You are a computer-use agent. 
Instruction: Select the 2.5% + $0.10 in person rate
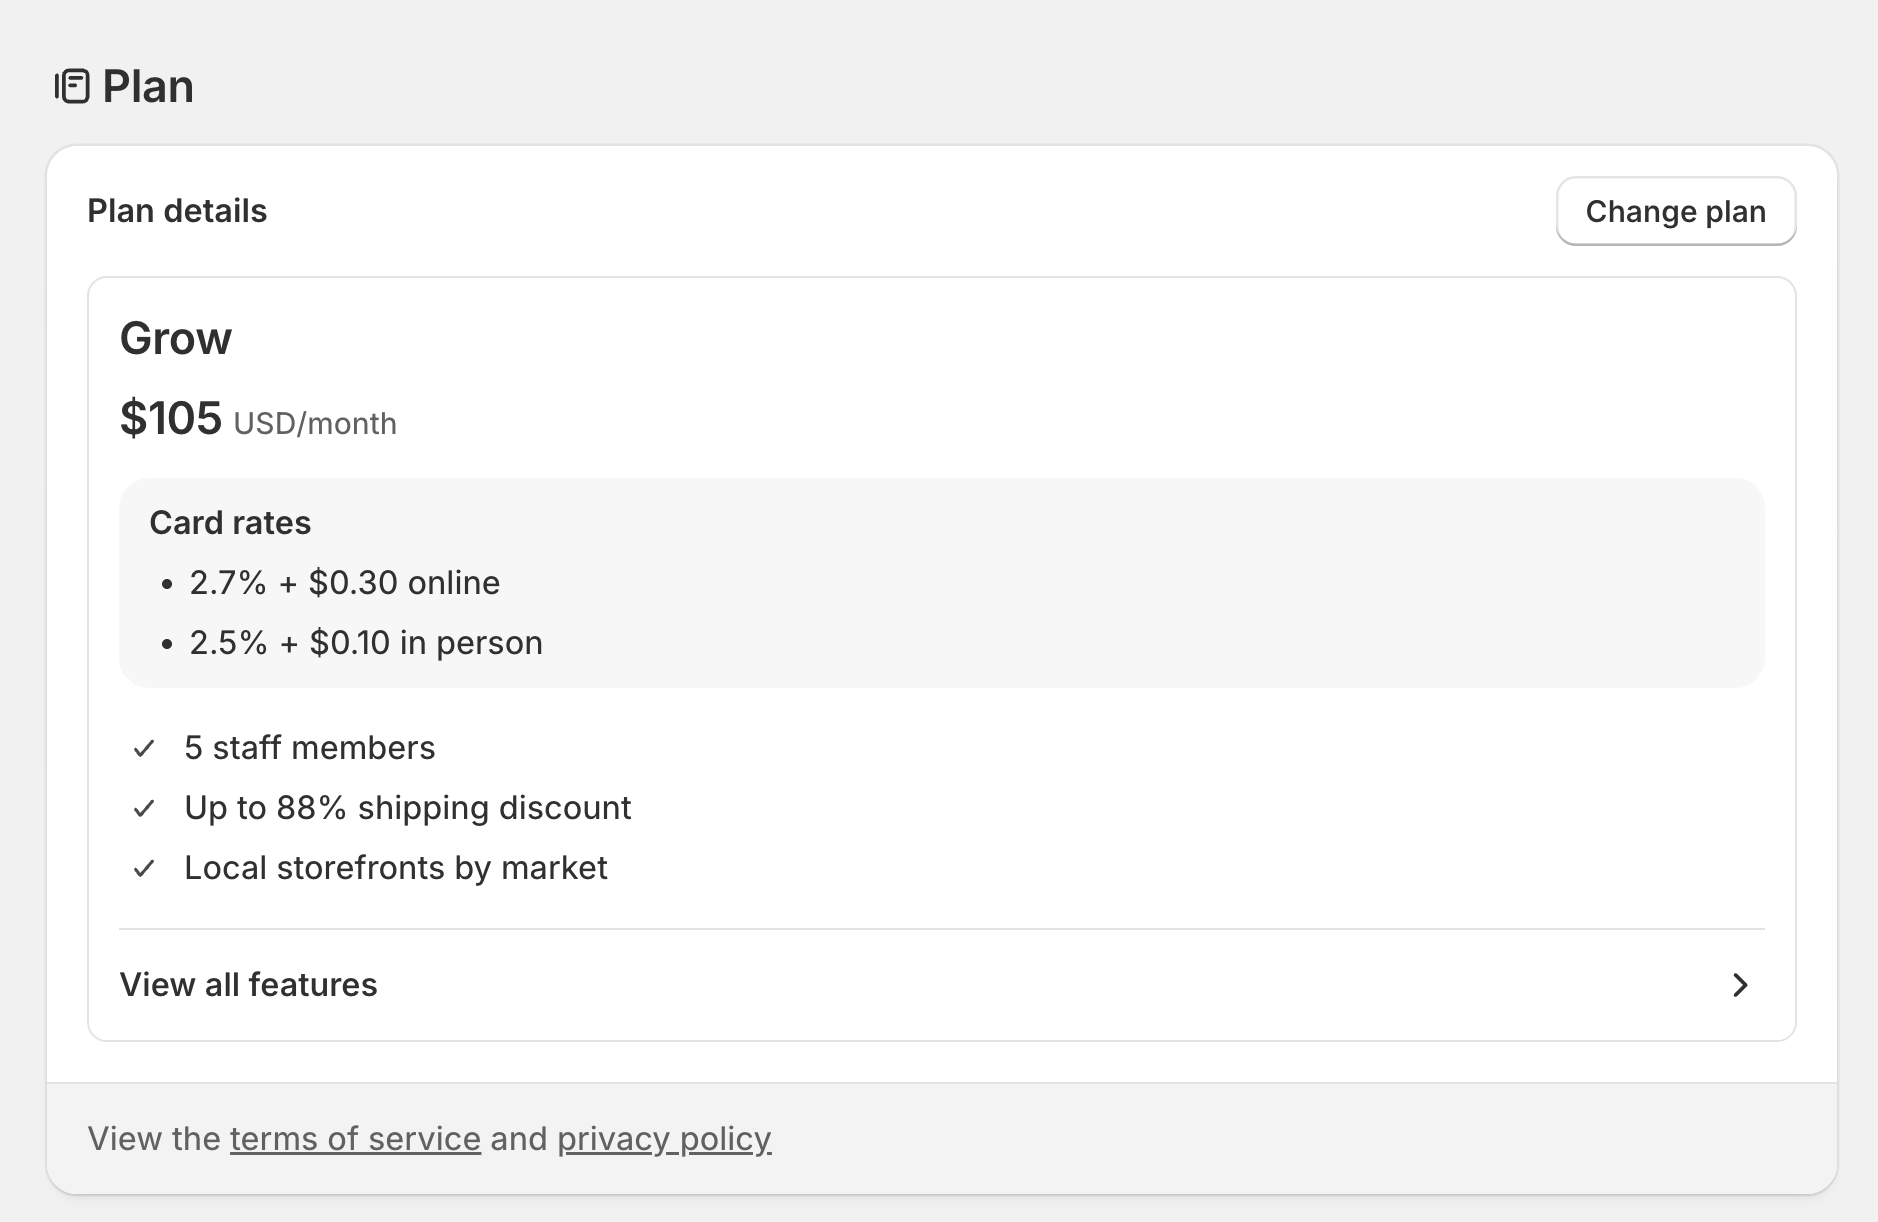[x=366, y=643]
